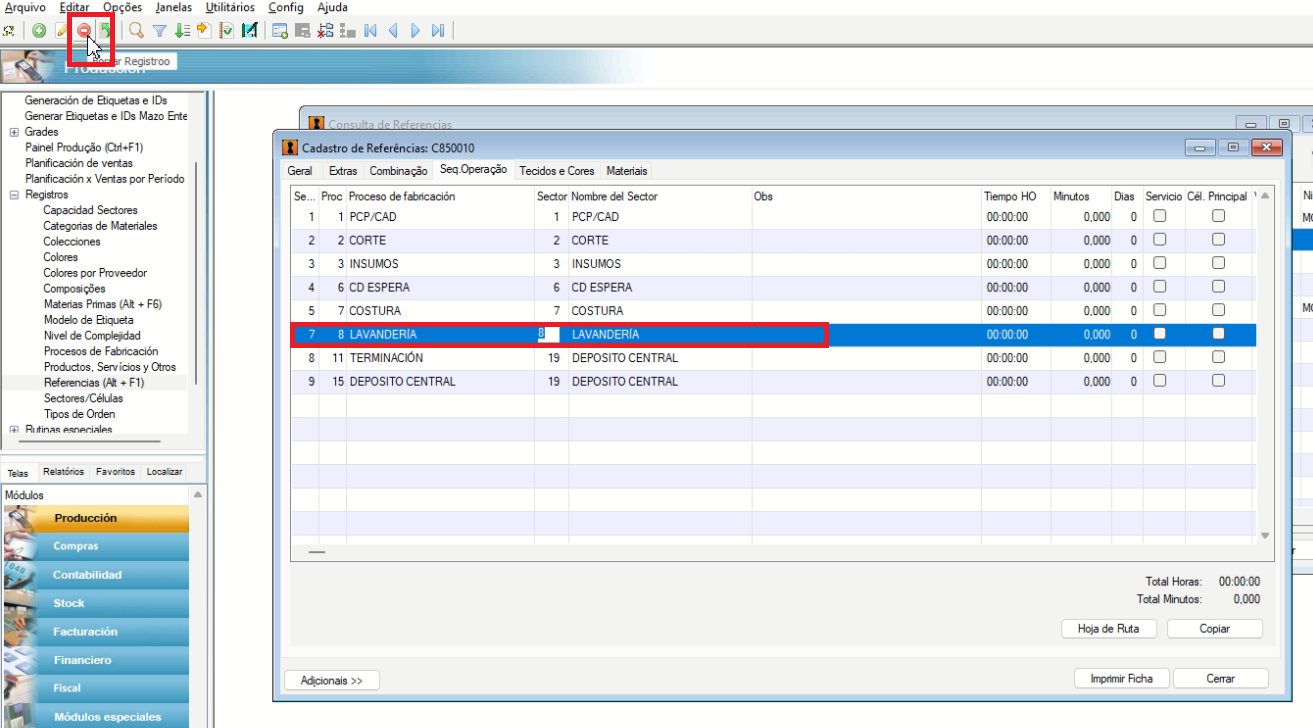Click the funnel filter icon
This screenshot has height=728, width=1313.
coord(159,31)
